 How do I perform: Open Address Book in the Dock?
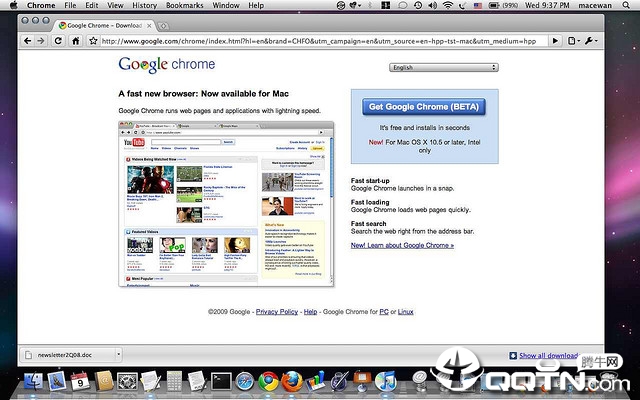tap(104, 382)
